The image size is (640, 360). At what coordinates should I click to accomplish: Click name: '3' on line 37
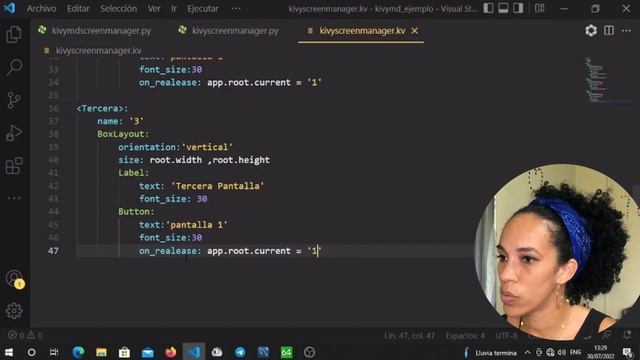[120, 121]
